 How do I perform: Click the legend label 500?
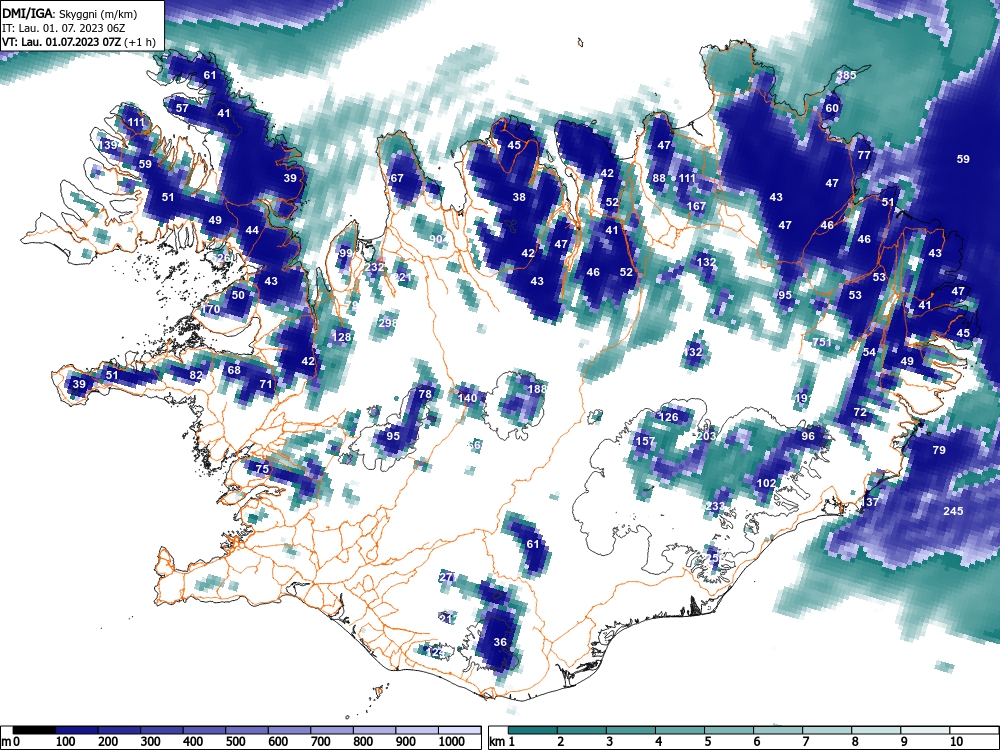[236, 742]
